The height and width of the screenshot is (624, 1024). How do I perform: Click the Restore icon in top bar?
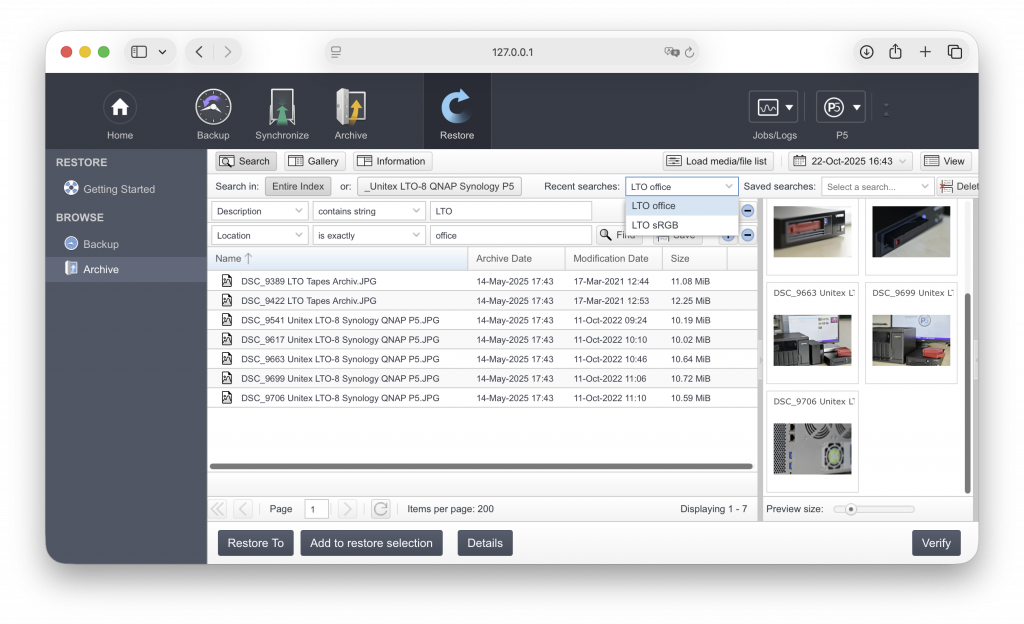[457, 109]
